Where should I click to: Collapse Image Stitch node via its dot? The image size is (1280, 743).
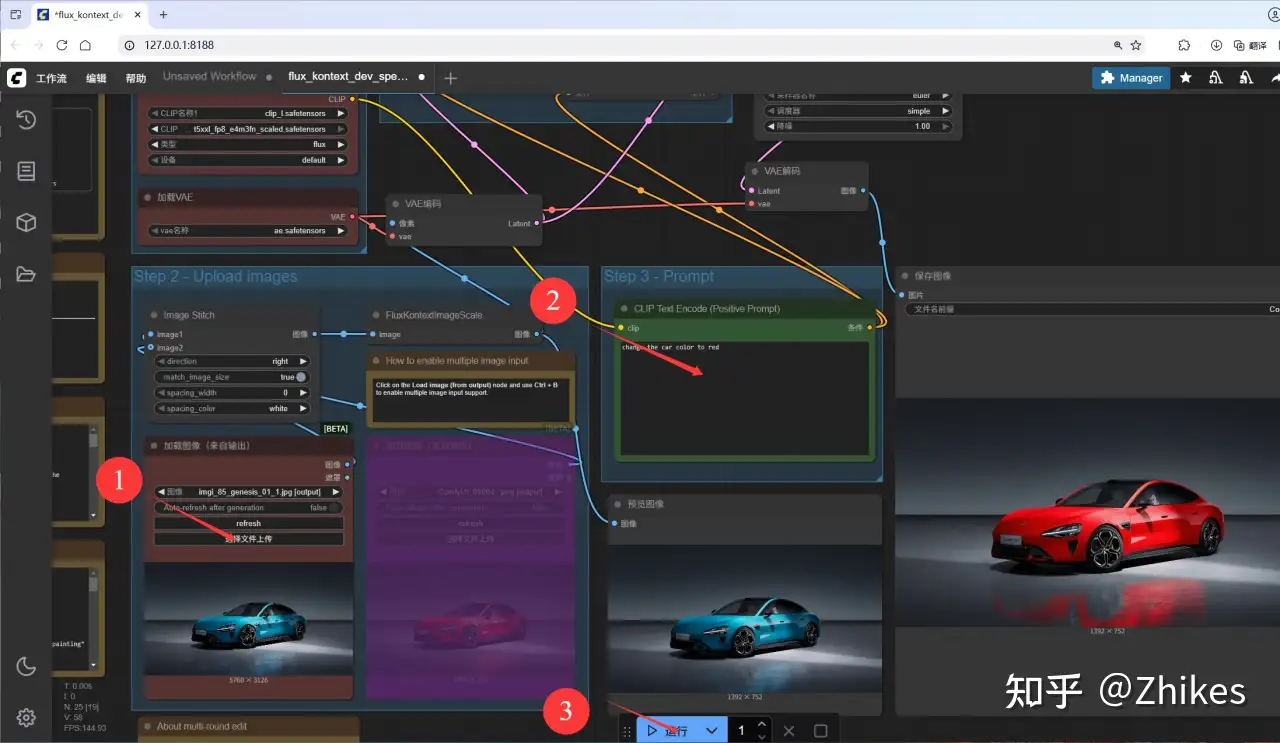coord(153,315)
